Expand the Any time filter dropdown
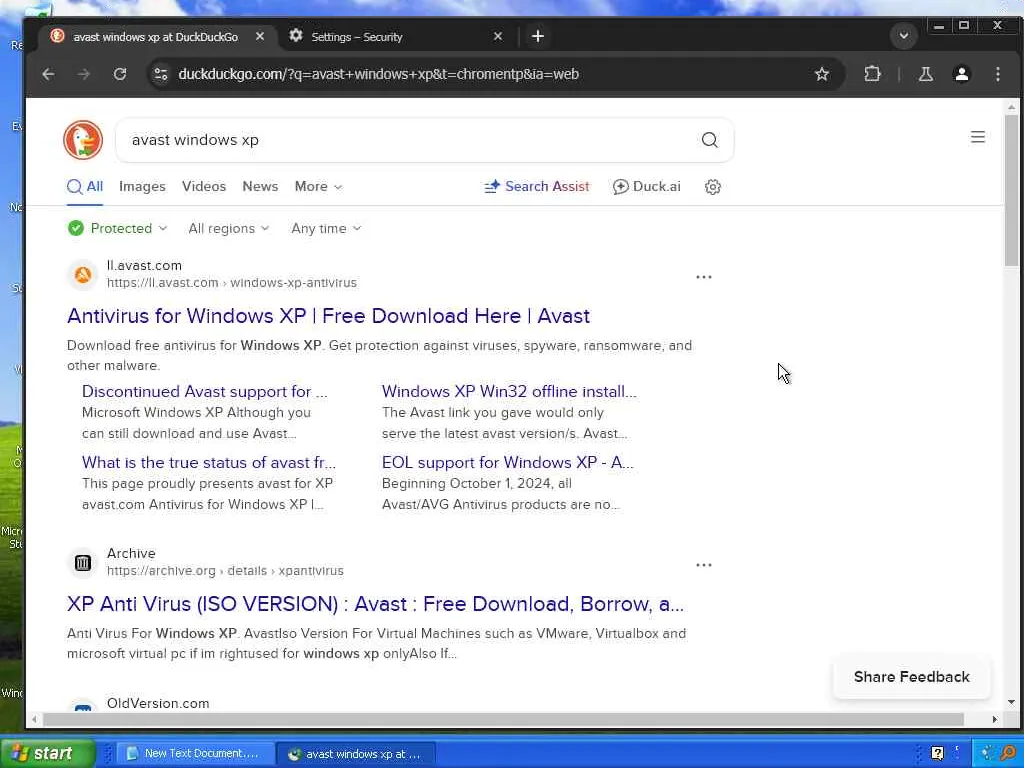Image resolution: width=1024 pixels, height=768 pixels. point(326,229)
